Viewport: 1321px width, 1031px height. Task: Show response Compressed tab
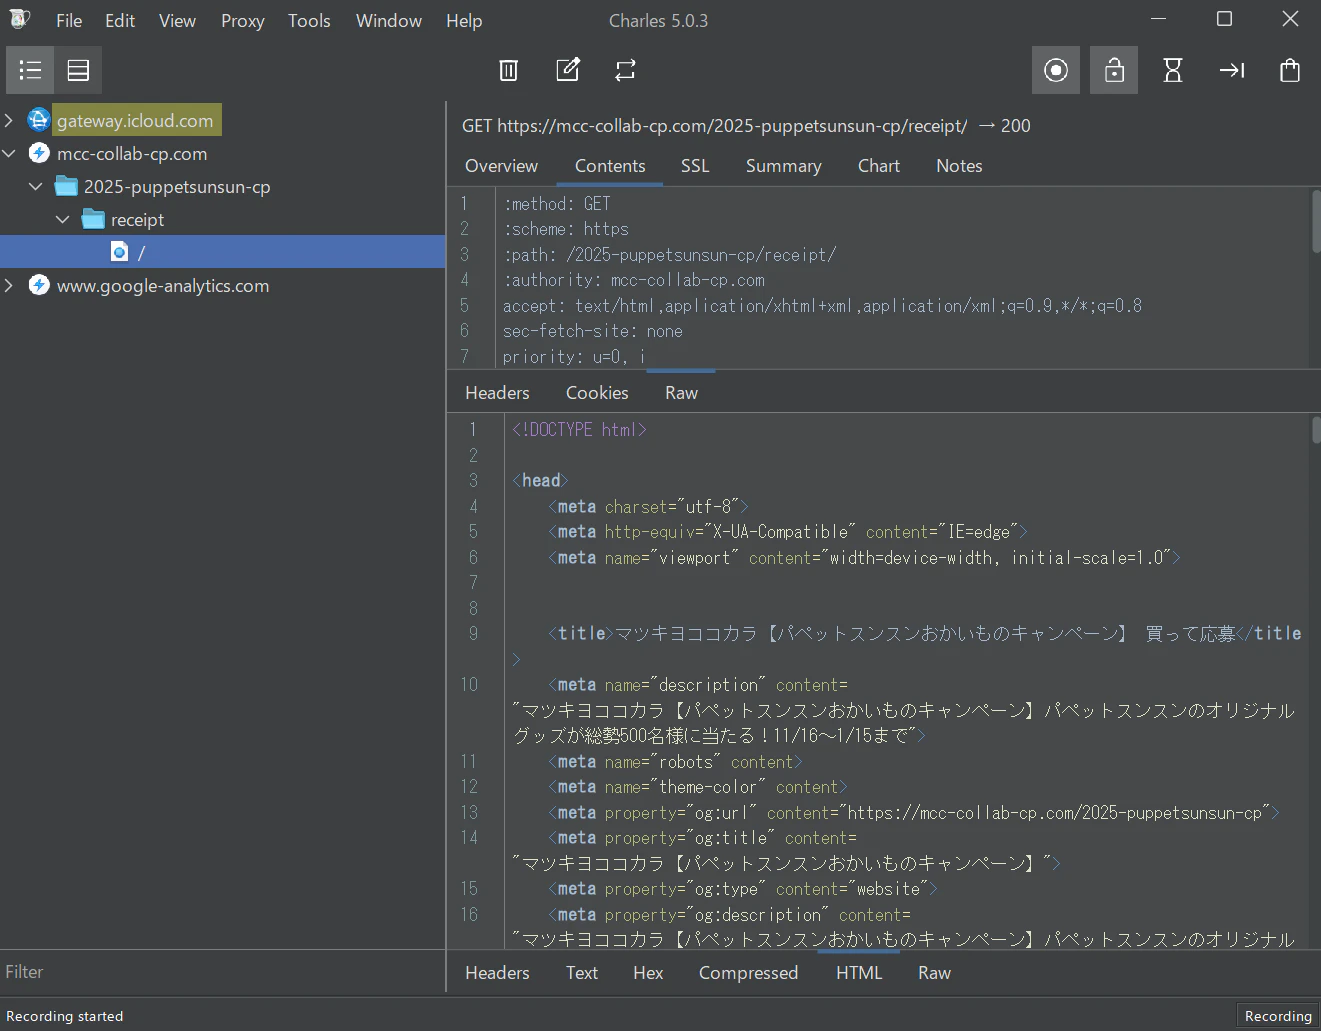point(748,973)
